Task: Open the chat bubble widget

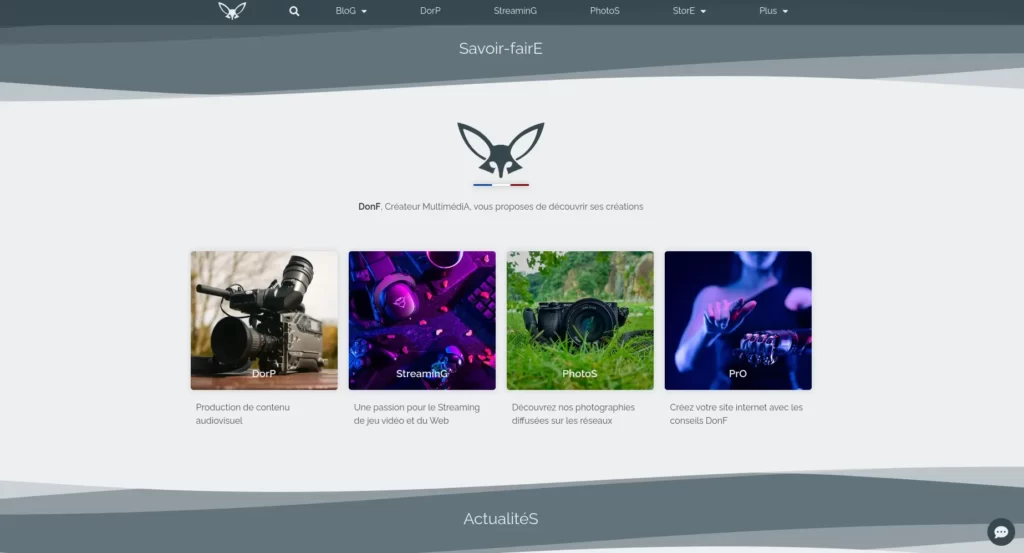Action: (x=1000, y=532)
